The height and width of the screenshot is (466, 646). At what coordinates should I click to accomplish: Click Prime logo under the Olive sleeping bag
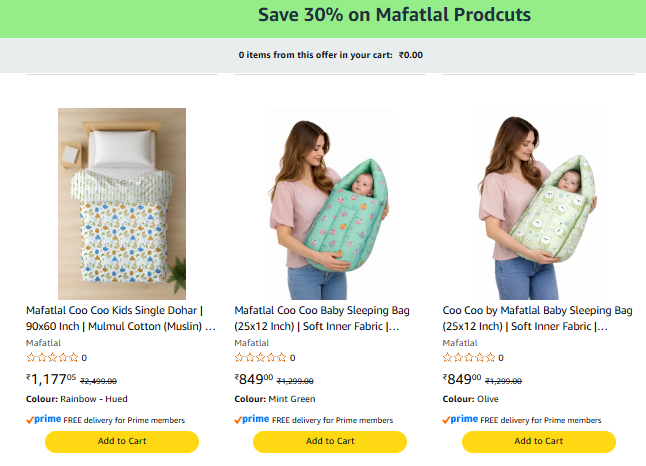click(459, 420)
